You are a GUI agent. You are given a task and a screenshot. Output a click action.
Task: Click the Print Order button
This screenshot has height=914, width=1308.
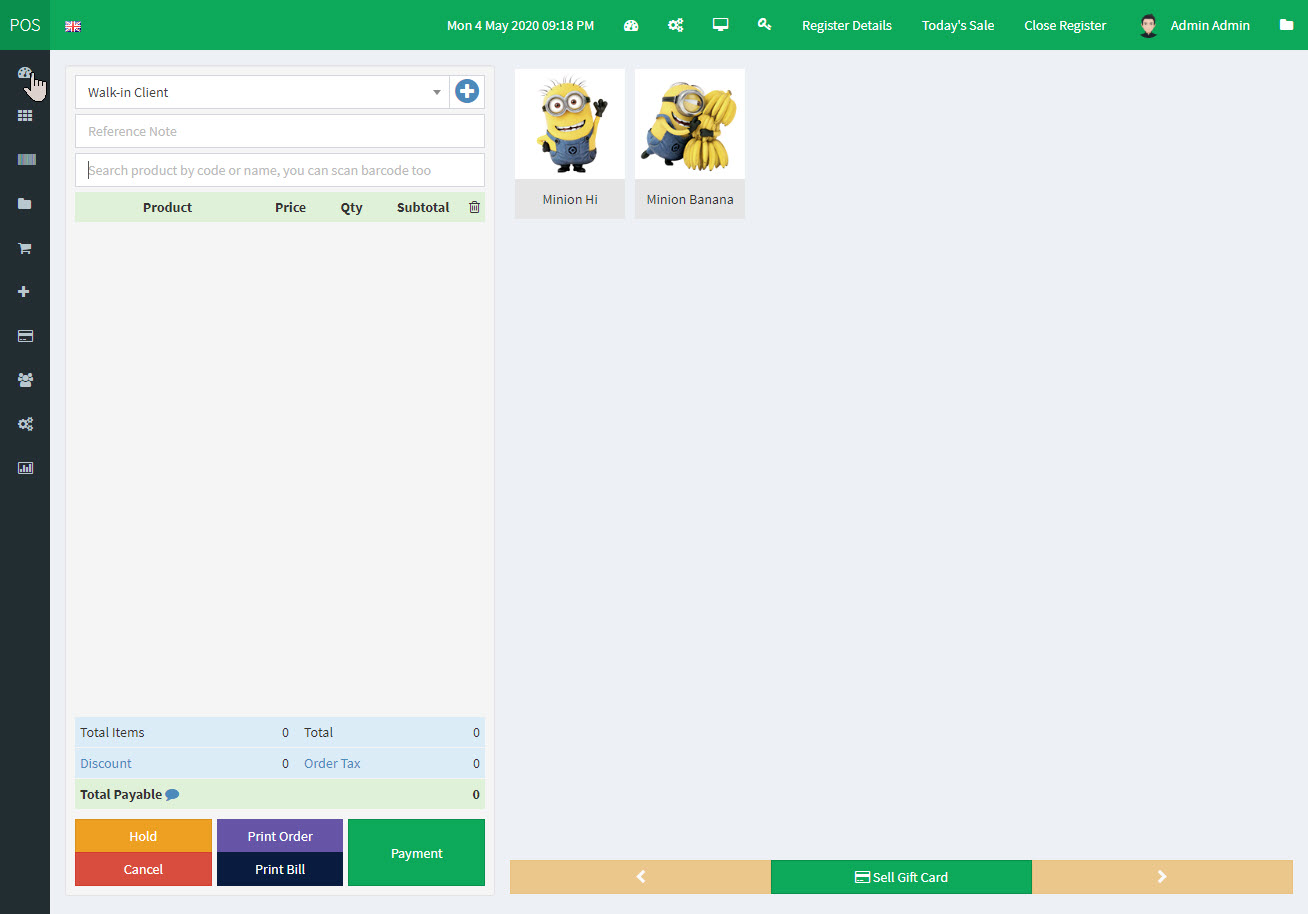pyautogui.click(x=280, y=836)
